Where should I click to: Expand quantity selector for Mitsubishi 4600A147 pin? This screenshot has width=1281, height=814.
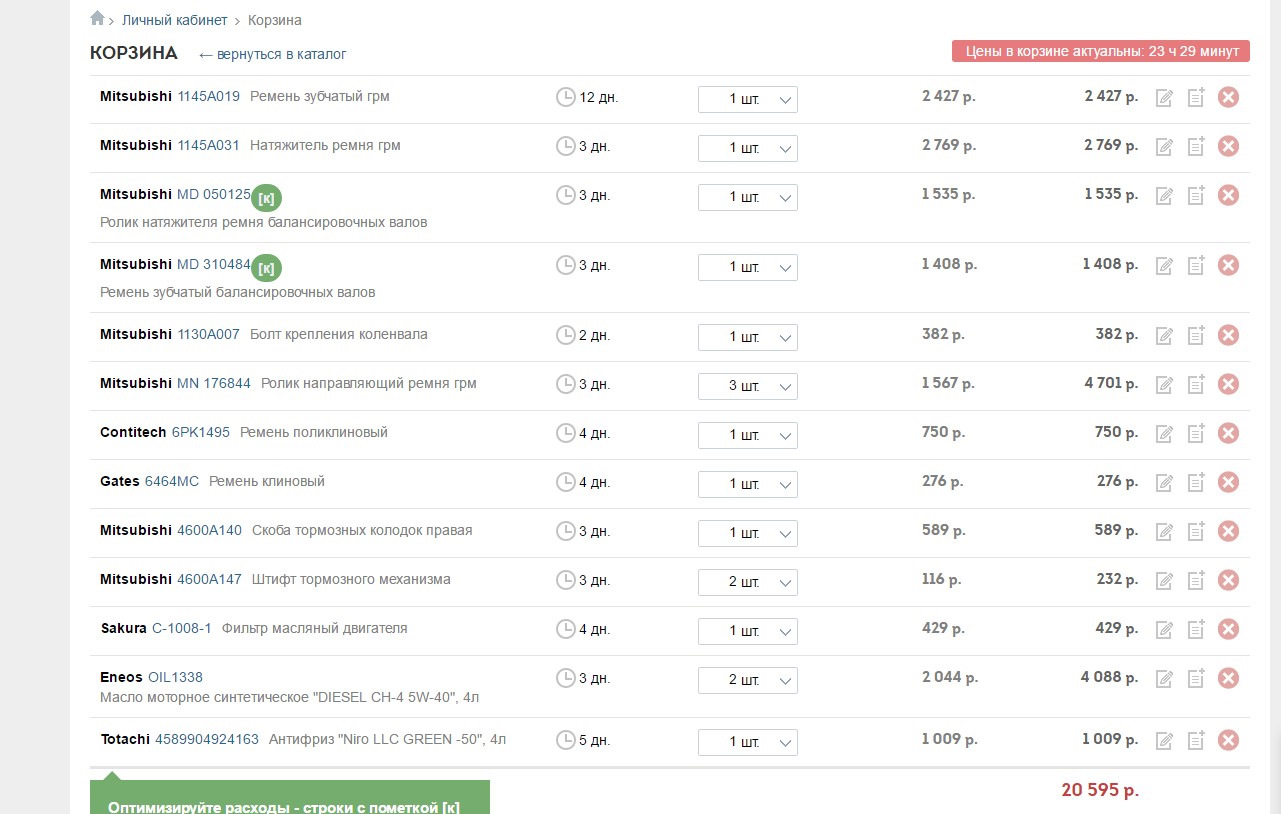click(x=747, y=582)
